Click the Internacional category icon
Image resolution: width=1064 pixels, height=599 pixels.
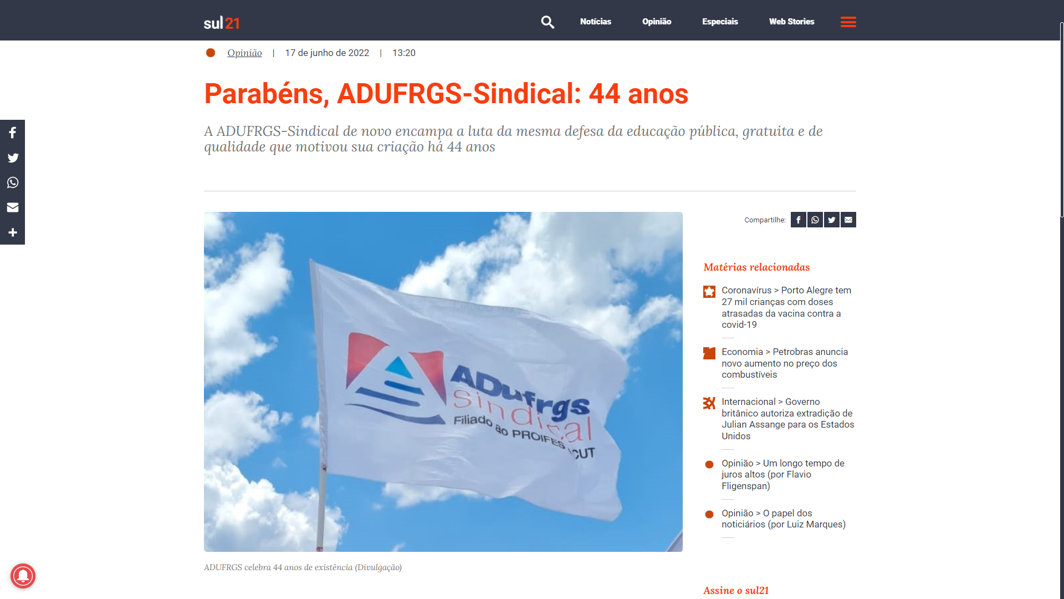[709, 403]
